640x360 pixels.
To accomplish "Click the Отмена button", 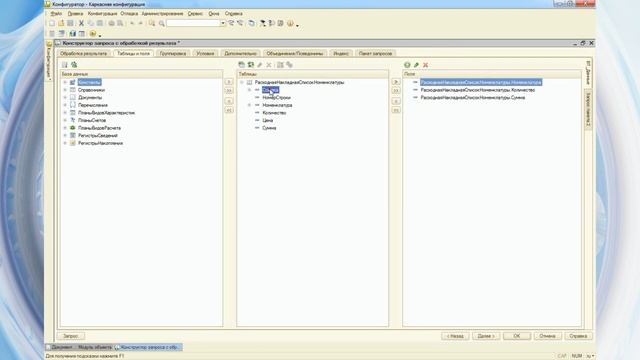I will [x=547, y=336].
